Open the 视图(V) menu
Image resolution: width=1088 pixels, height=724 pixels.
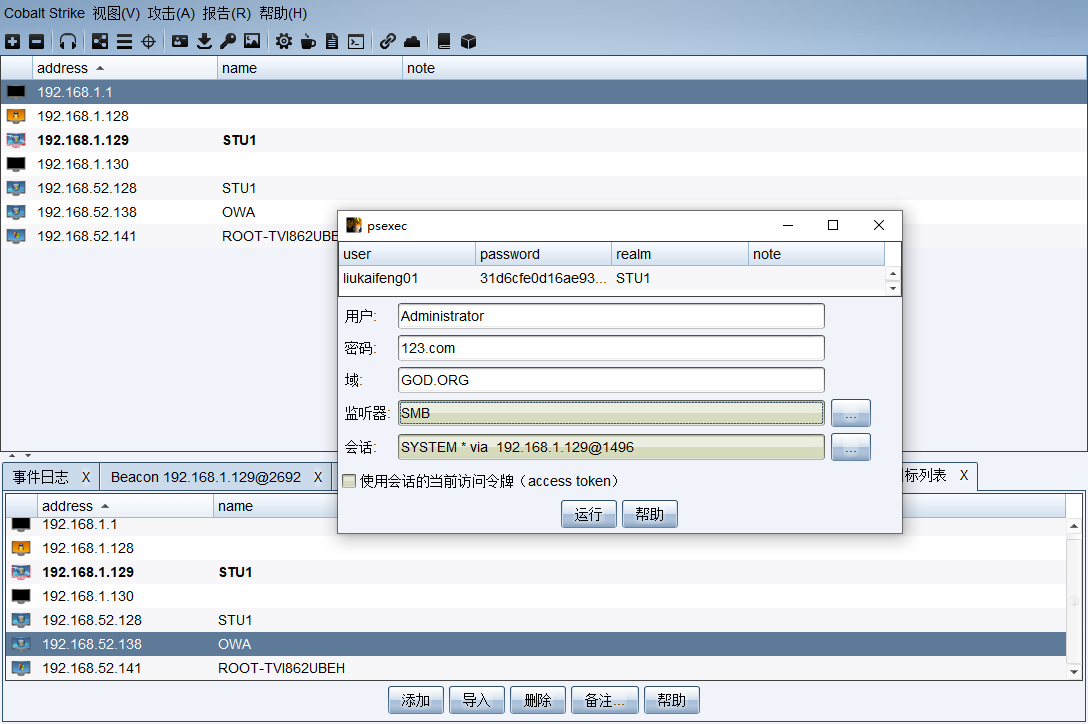point(116,13)
